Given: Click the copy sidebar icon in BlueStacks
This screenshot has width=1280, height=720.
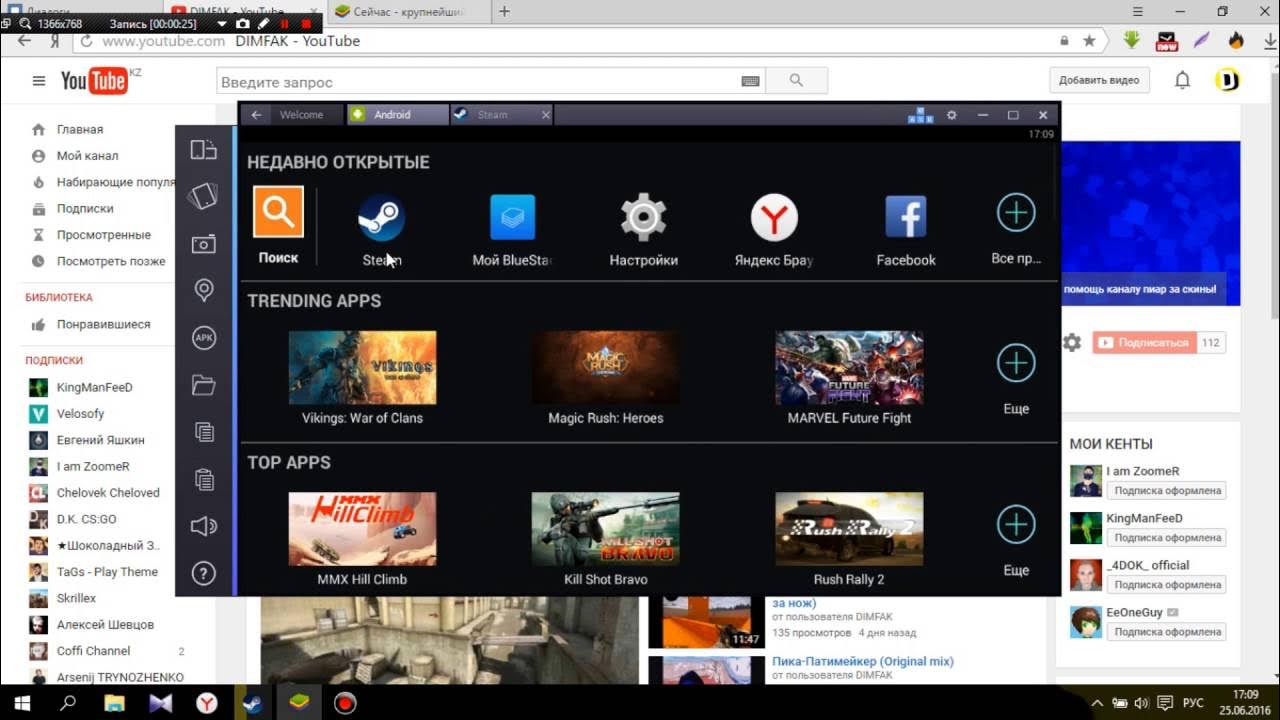Looking at the screenshot, I should coord(204,432).
